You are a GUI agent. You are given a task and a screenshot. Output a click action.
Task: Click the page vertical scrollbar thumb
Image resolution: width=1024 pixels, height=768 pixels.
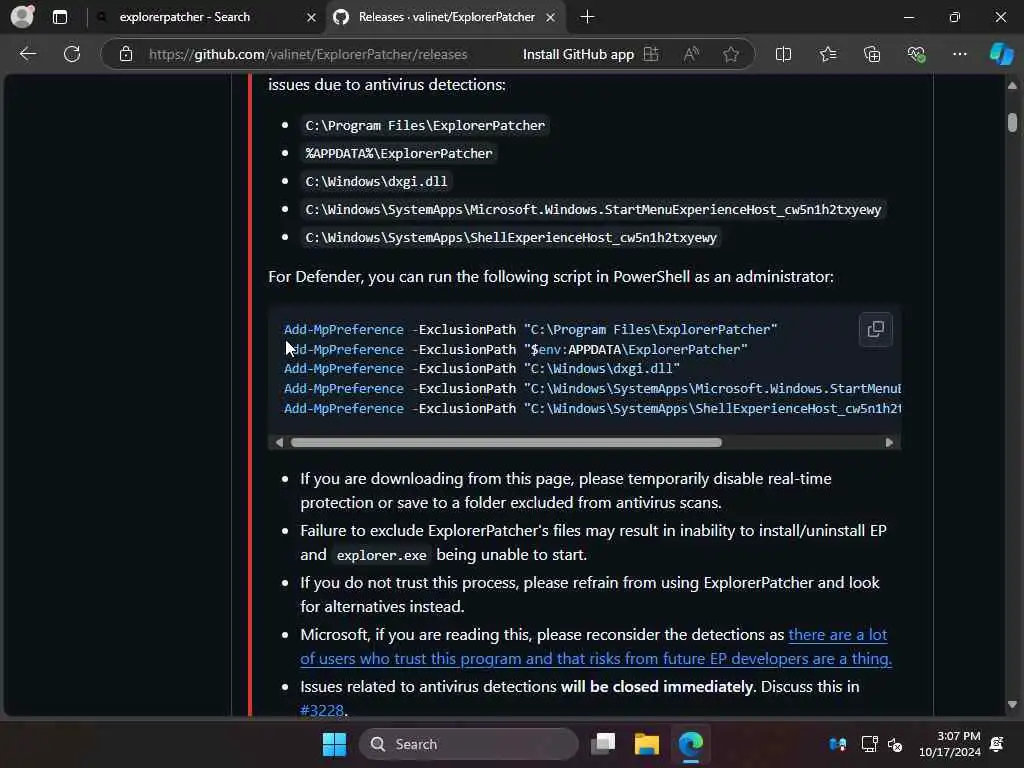[x=1012, y=122]
